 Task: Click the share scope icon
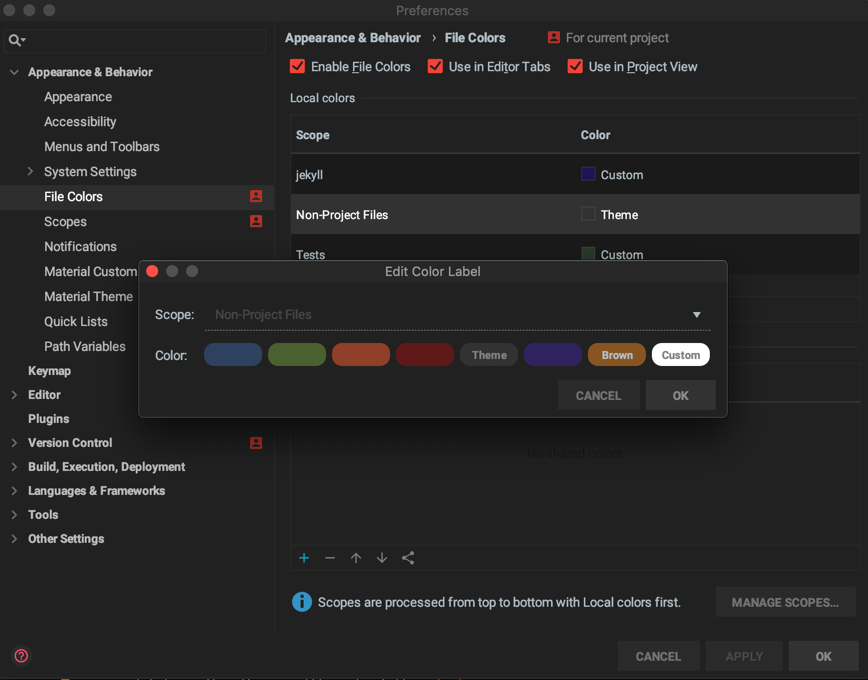tap(408, 558)
